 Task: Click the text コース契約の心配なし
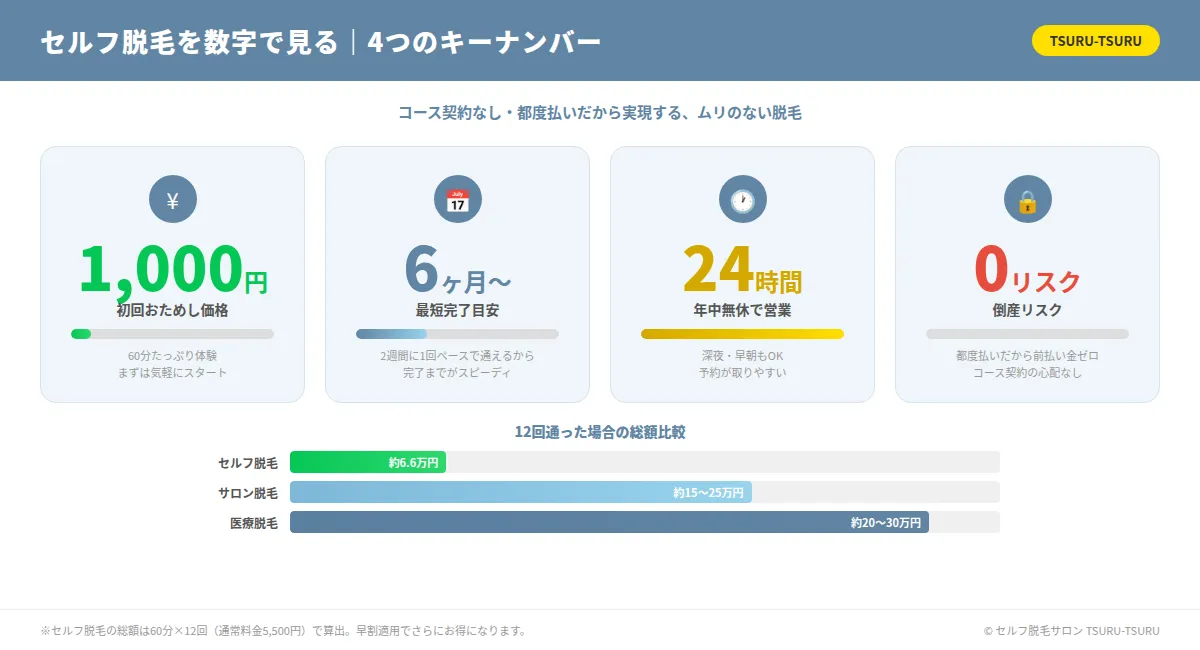(x=1027, y=373)
